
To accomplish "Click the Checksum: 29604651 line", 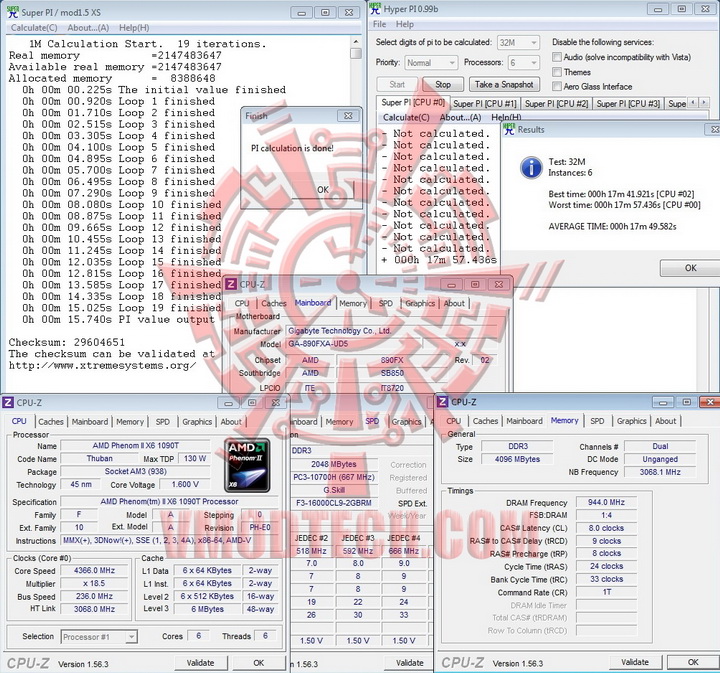I will (x=67, y=342).
